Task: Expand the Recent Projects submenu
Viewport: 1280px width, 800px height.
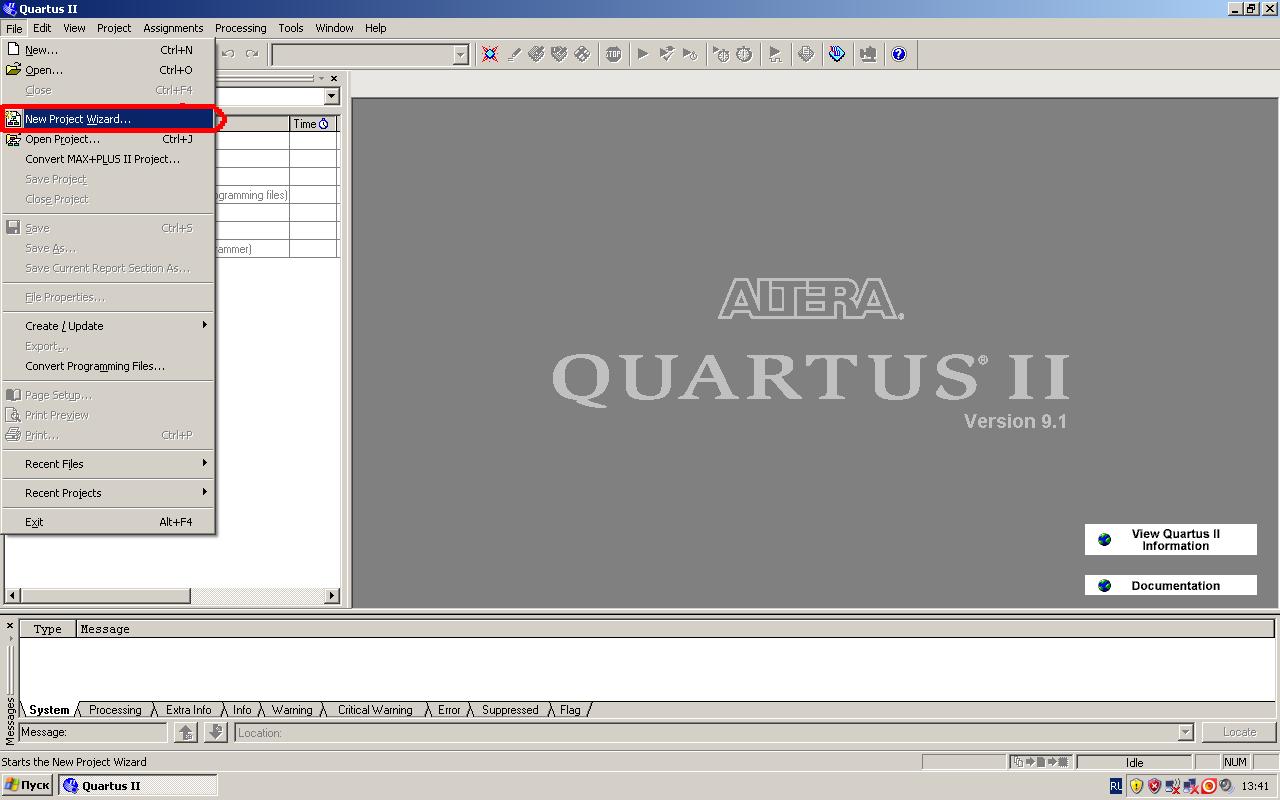Action: pyautogui.click(x=108, y=493)
